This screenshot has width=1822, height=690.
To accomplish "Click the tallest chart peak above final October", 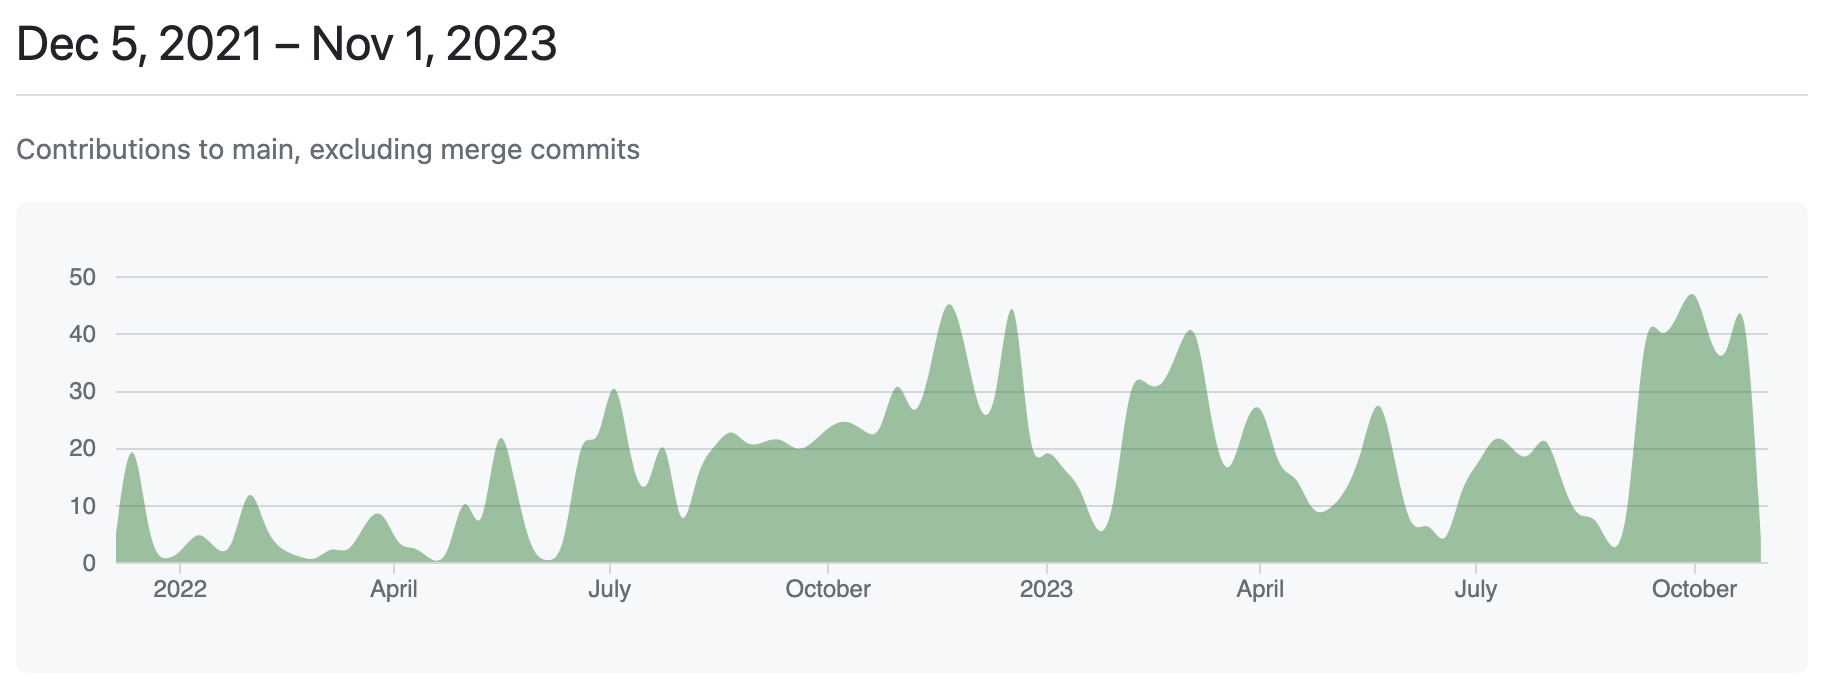I will click(1692, 296).
